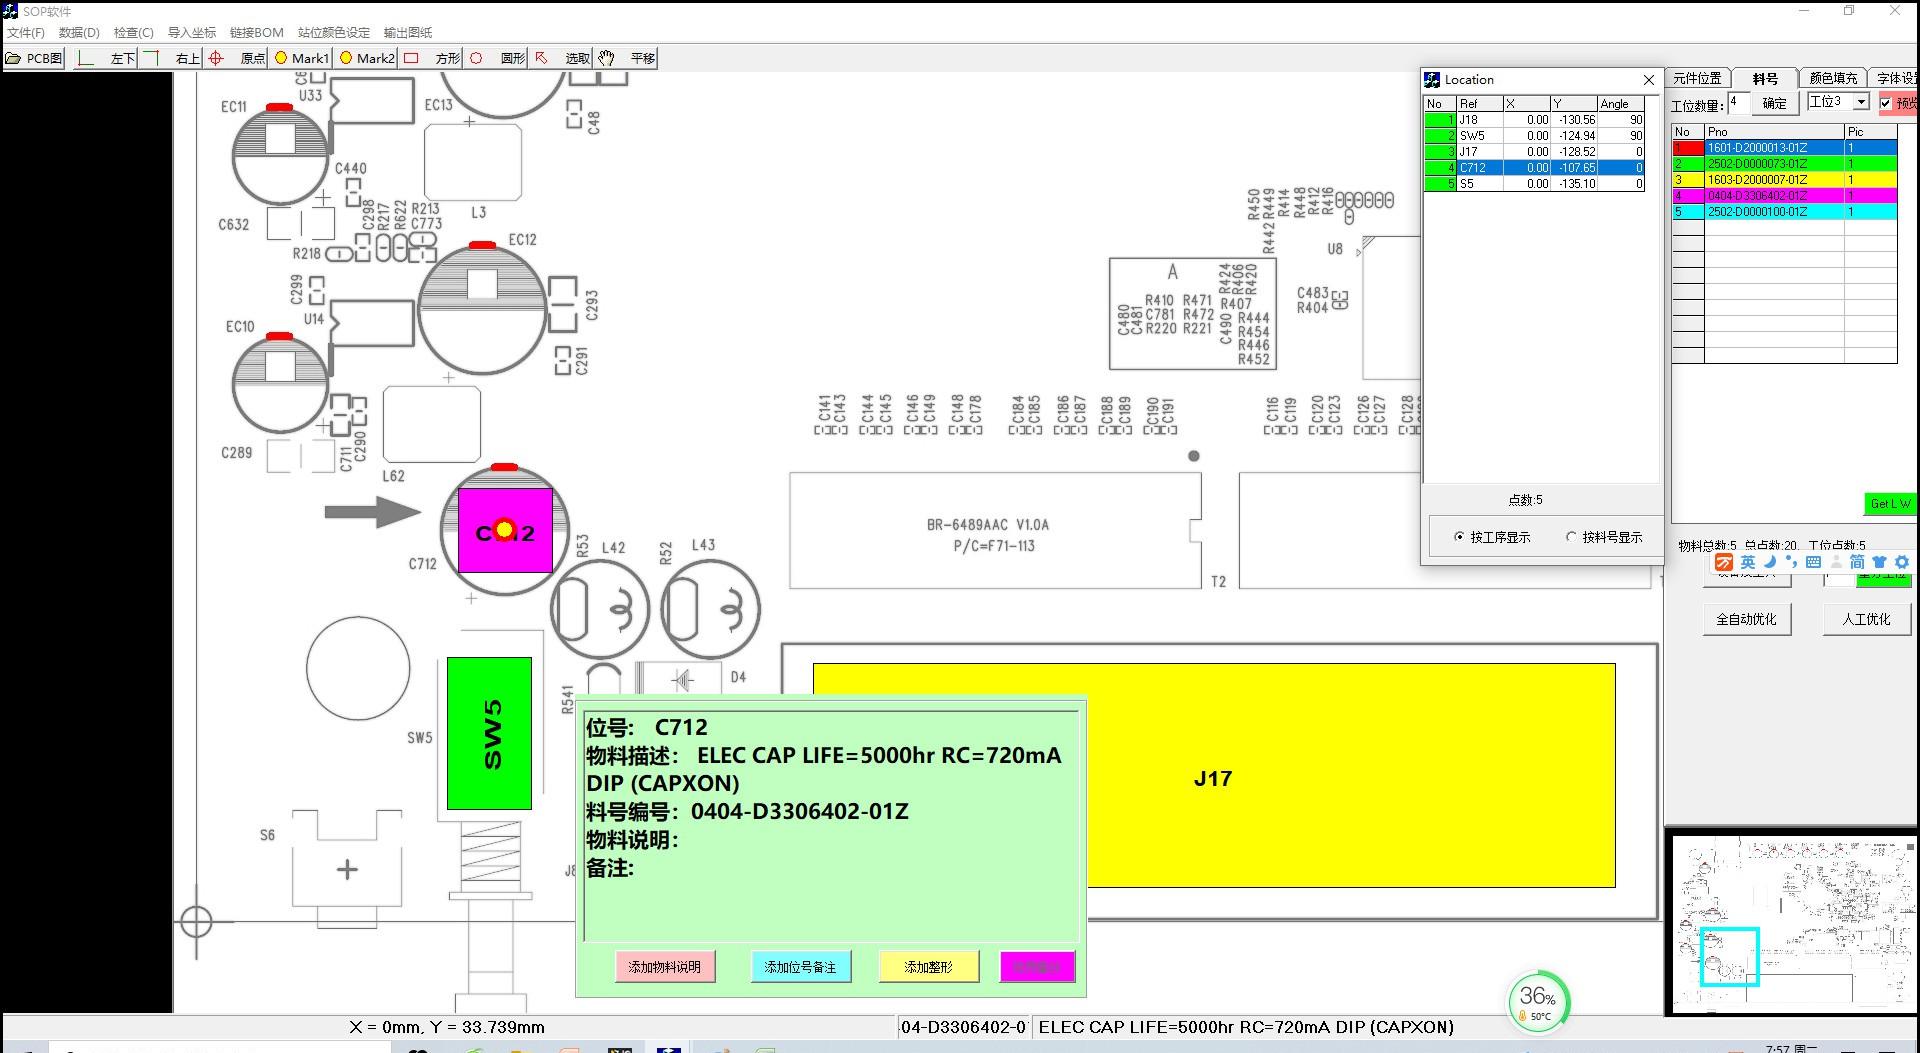This screenshot has height=1053, width=1920.
Task: Switch to the 颜色填充 tab
Action: click(1833, 78)
